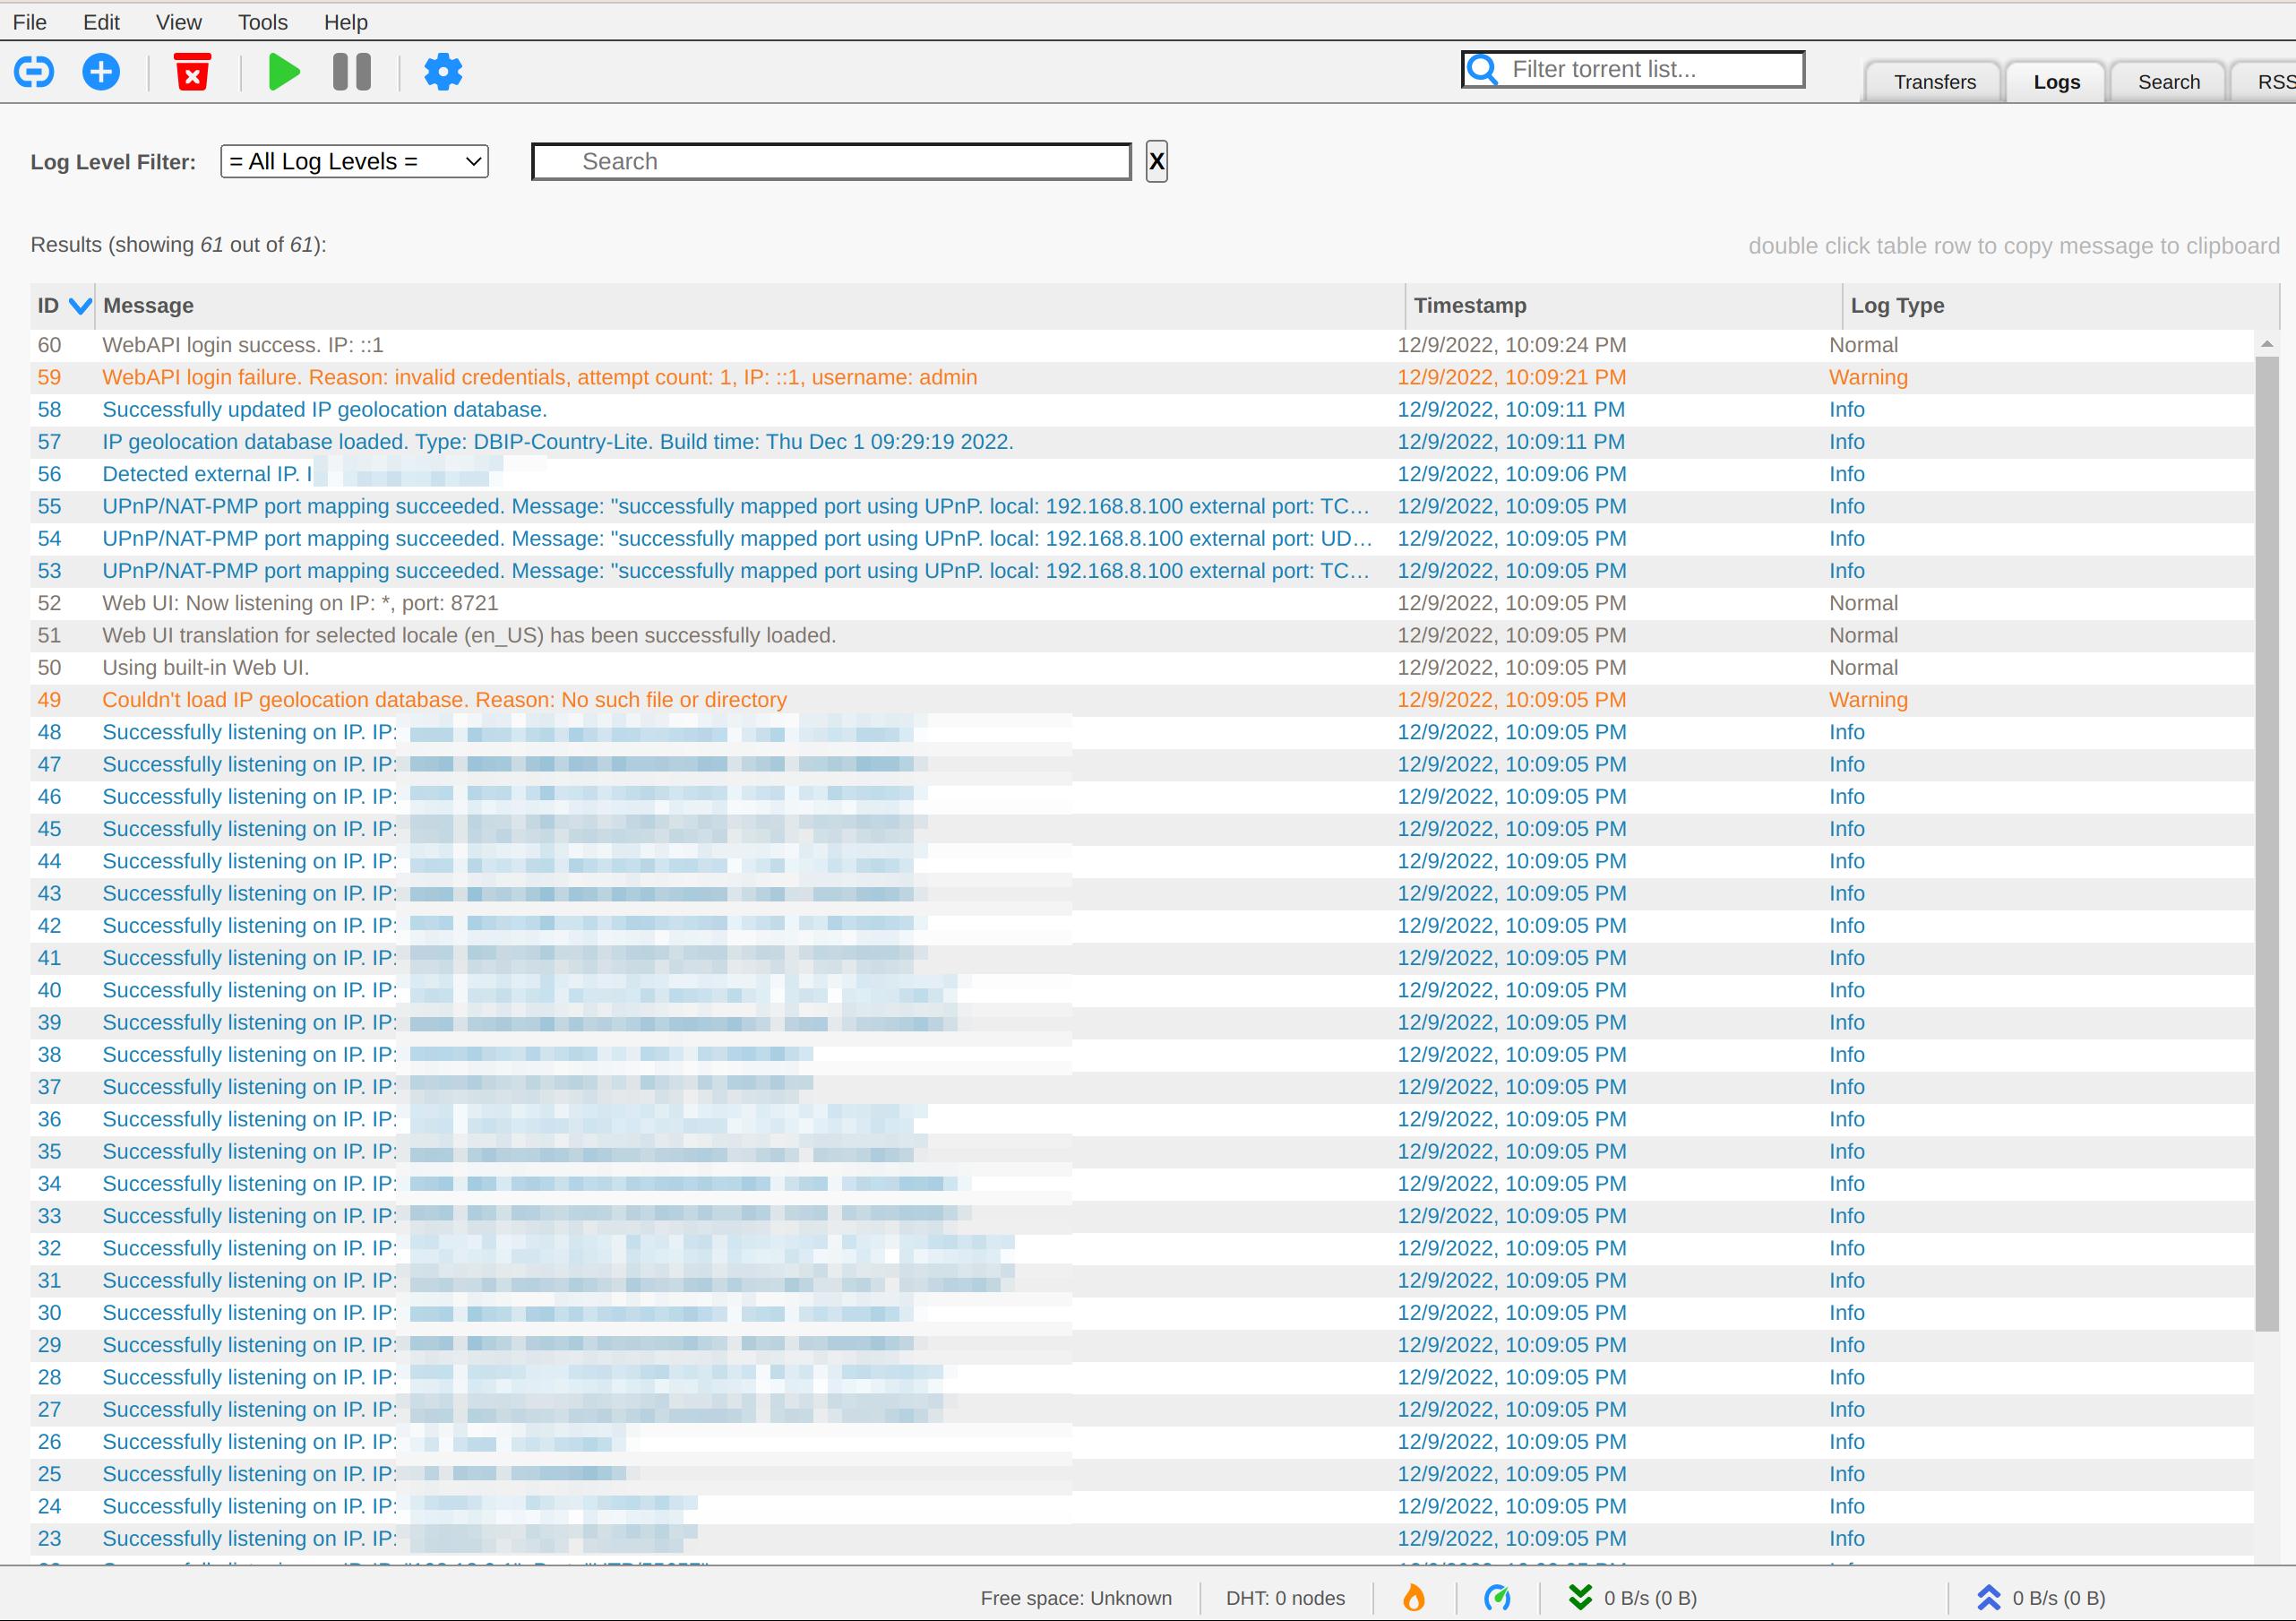
Task: Open the Log Level Filter dropdown
Action: click(x=354, y=162)
